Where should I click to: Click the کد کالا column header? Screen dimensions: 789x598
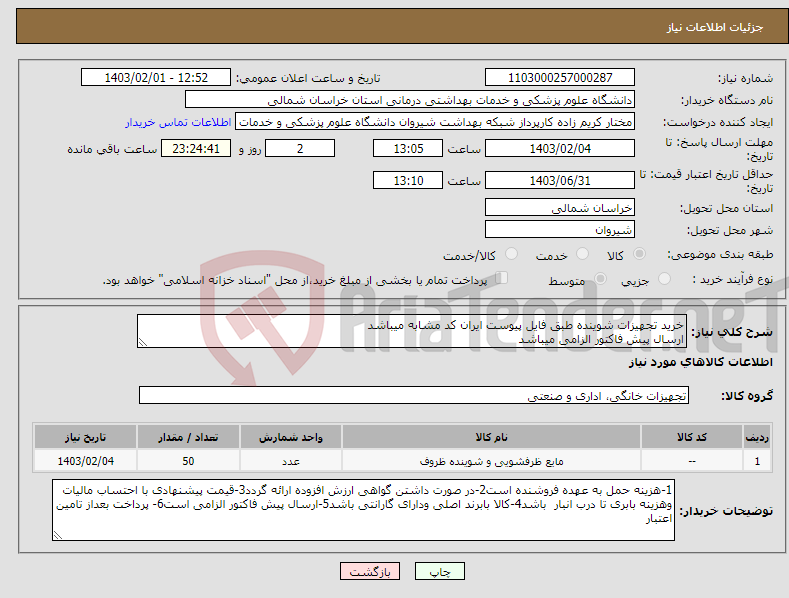692,437
